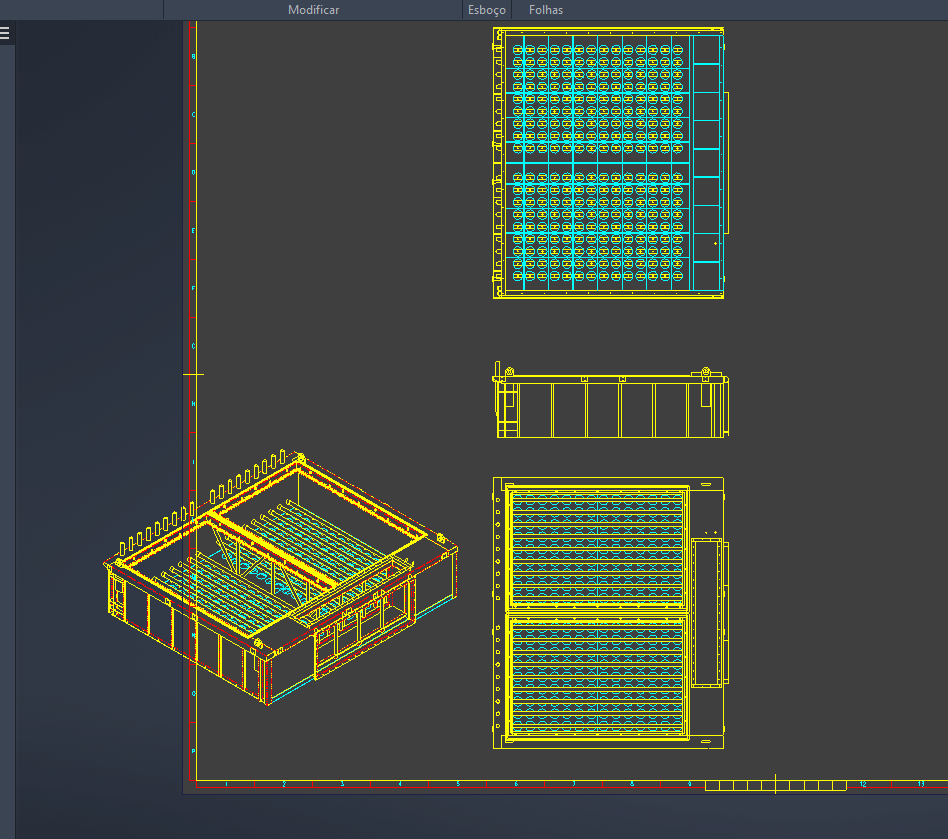Pick the lower yellow grille in bottom view
948x839 pixels.
[598, 678]
